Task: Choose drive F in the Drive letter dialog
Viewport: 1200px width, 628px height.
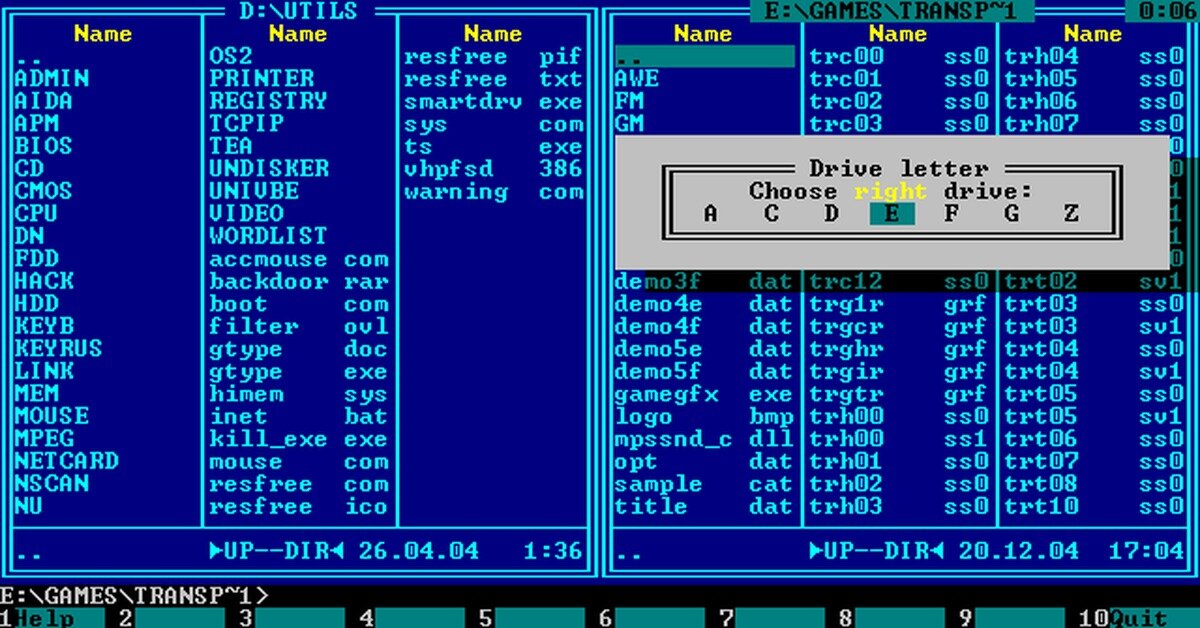Action: click(951, 213)
